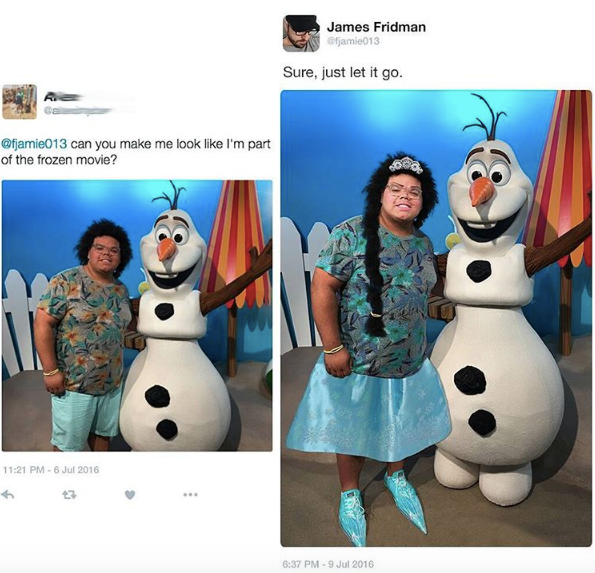Open the @fjamie013 handle under James Fridman
Screen dimensions: 595x573
click(x=353, y=41)
